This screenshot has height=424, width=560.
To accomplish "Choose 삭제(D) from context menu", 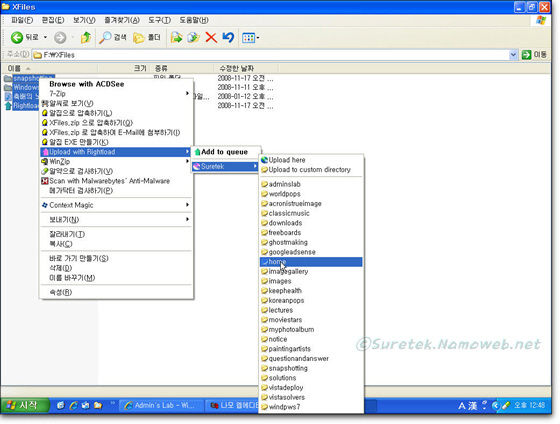I will coord(116,268).
